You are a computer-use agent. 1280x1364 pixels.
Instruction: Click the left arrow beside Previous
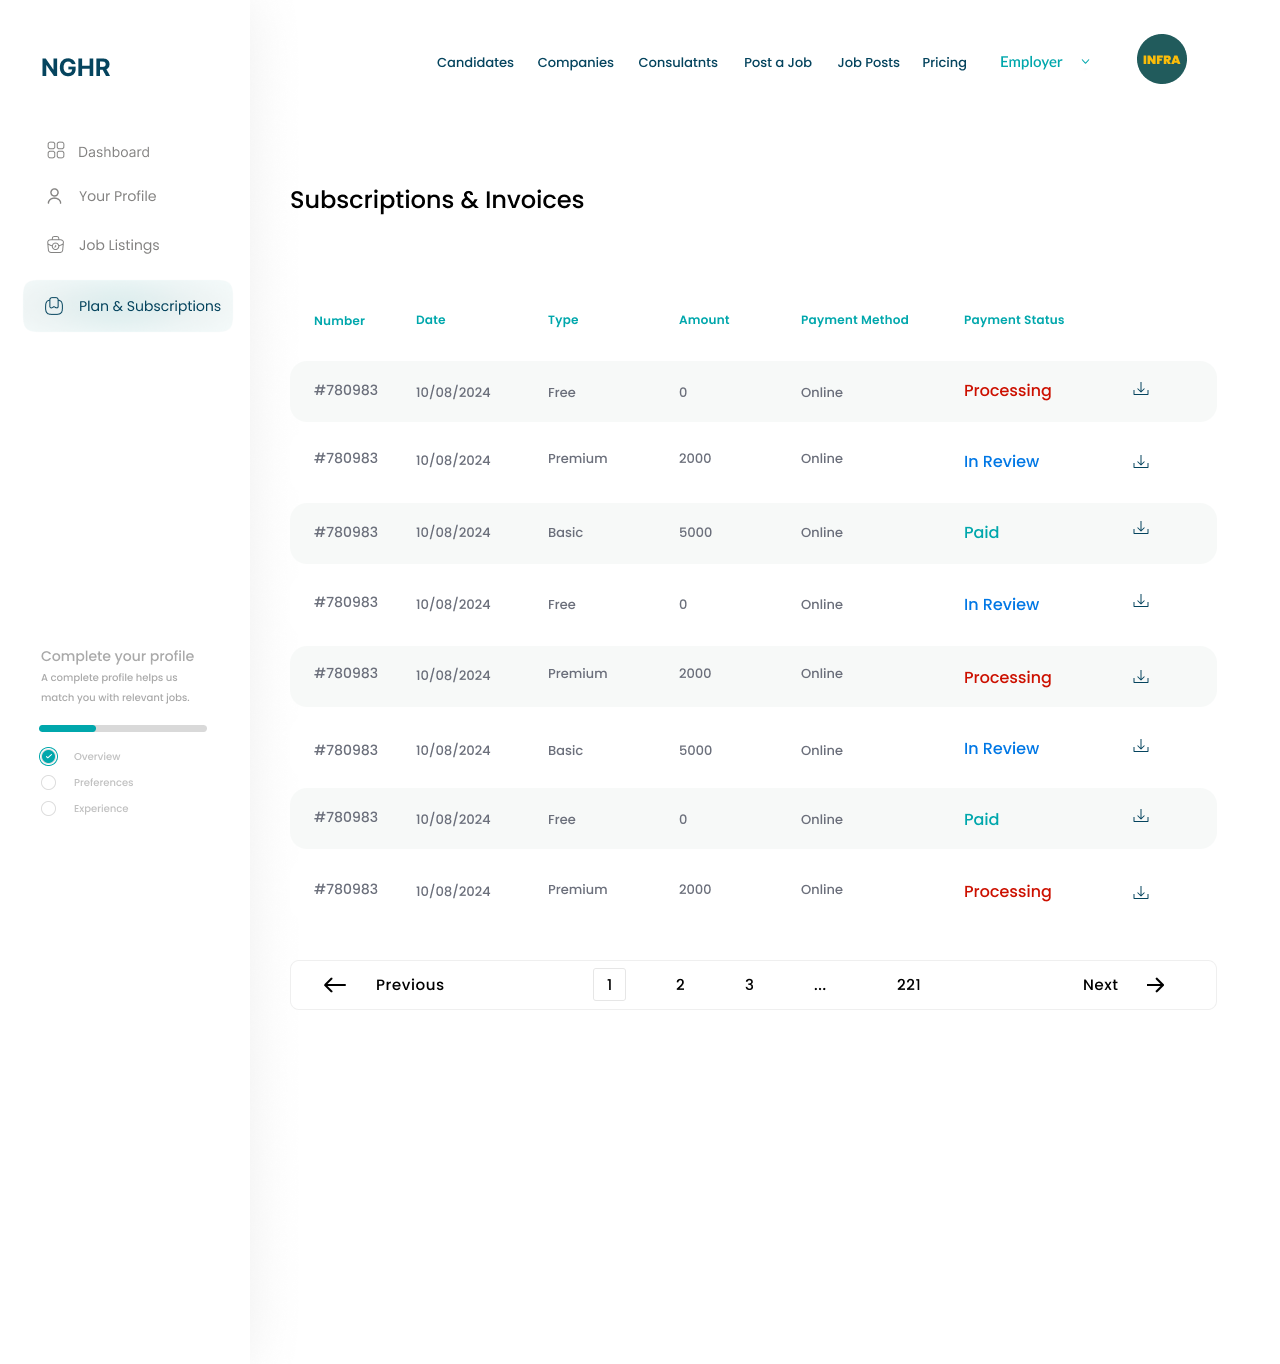335,985
